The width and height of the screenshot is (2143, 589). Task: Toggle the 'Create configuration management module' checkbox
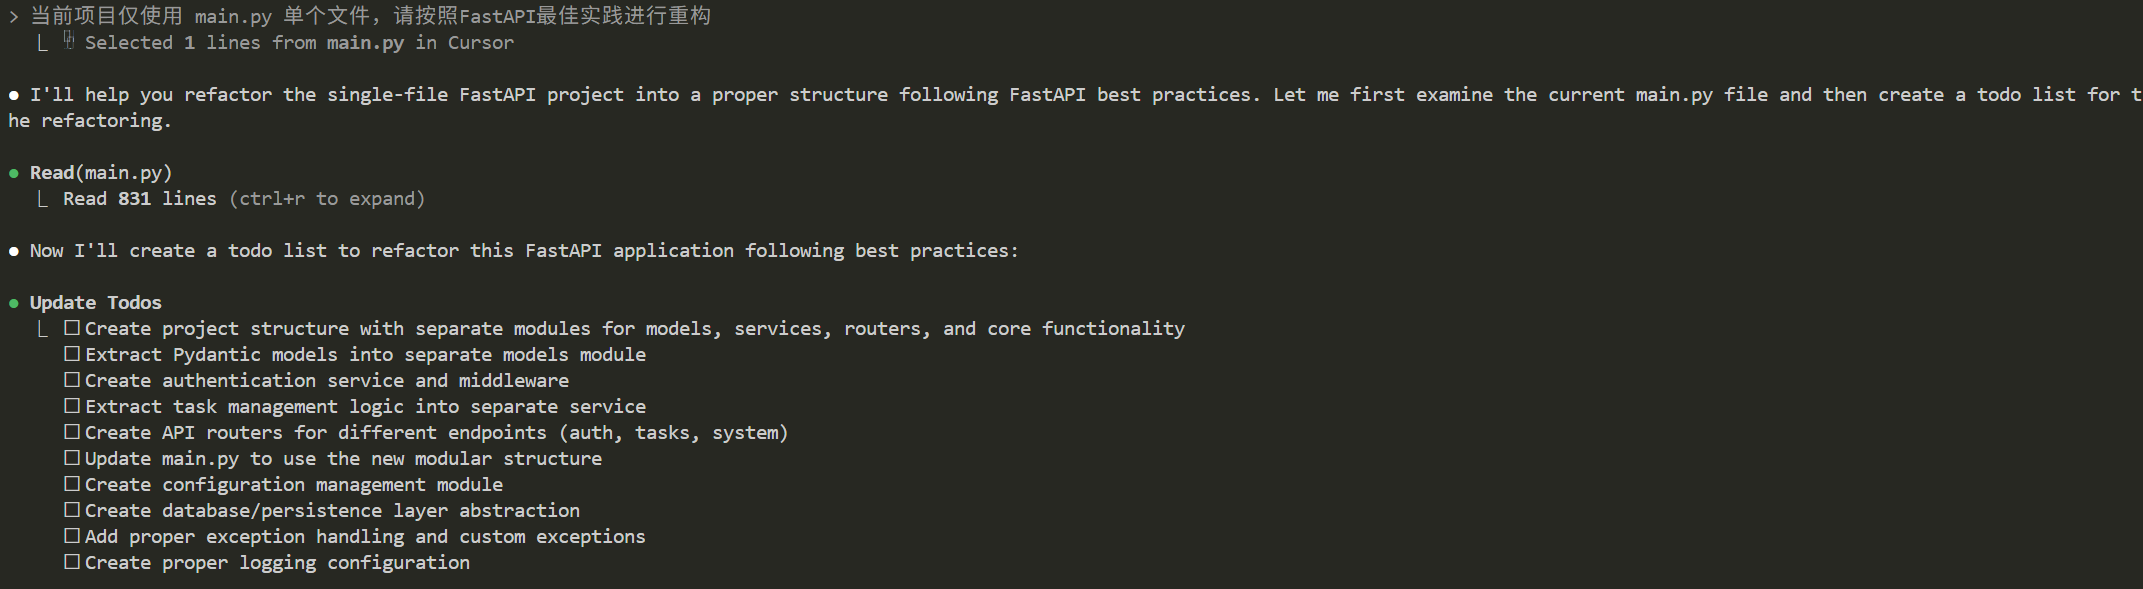point(72,484)
